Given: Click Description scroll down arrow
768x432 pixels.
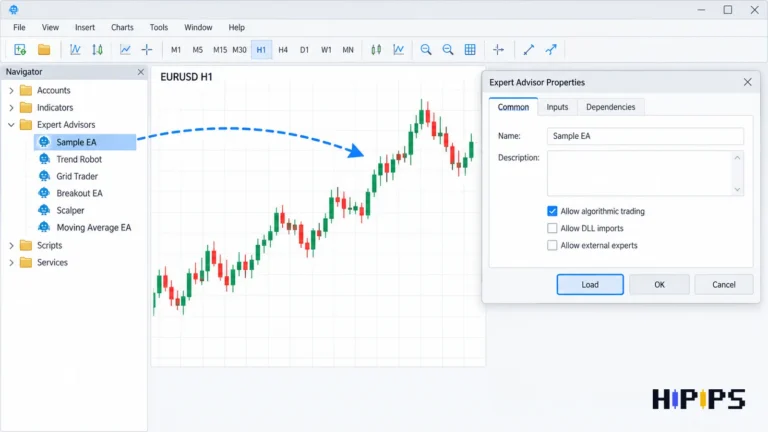Looking at the screenshot, I should coord(737,190).
